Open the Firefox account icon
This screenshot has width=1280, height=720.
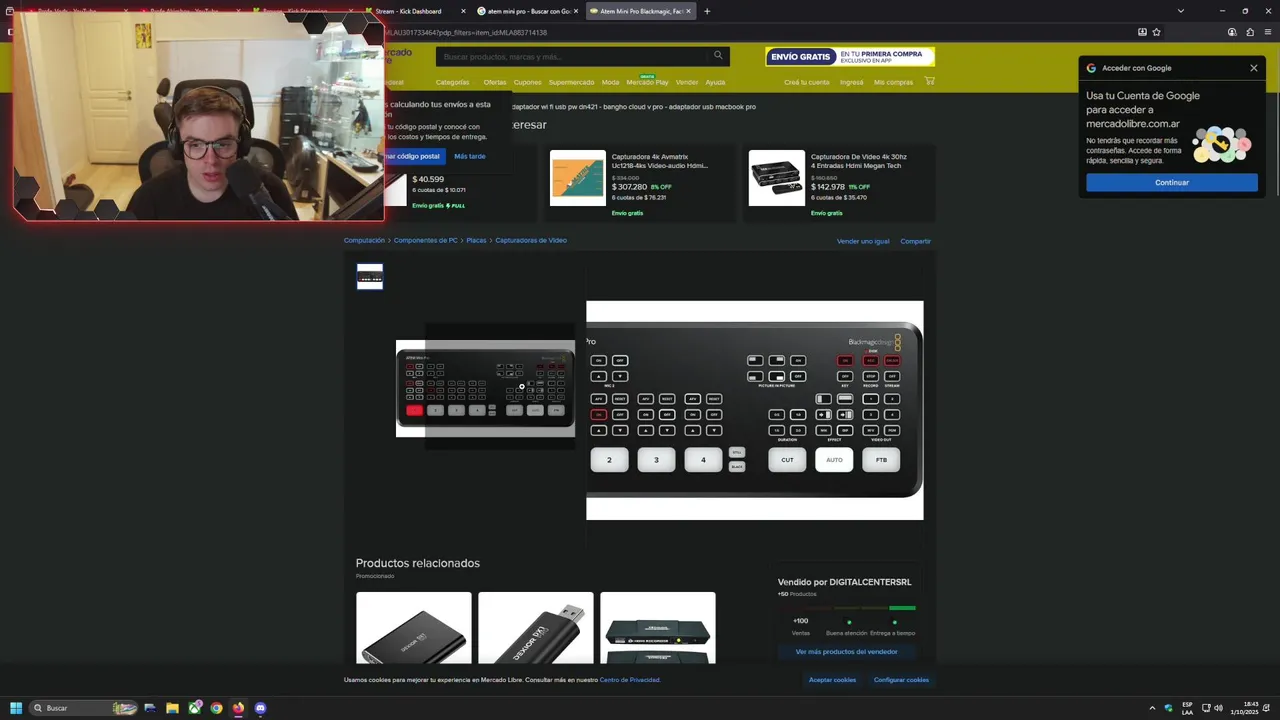[1232, 32]
